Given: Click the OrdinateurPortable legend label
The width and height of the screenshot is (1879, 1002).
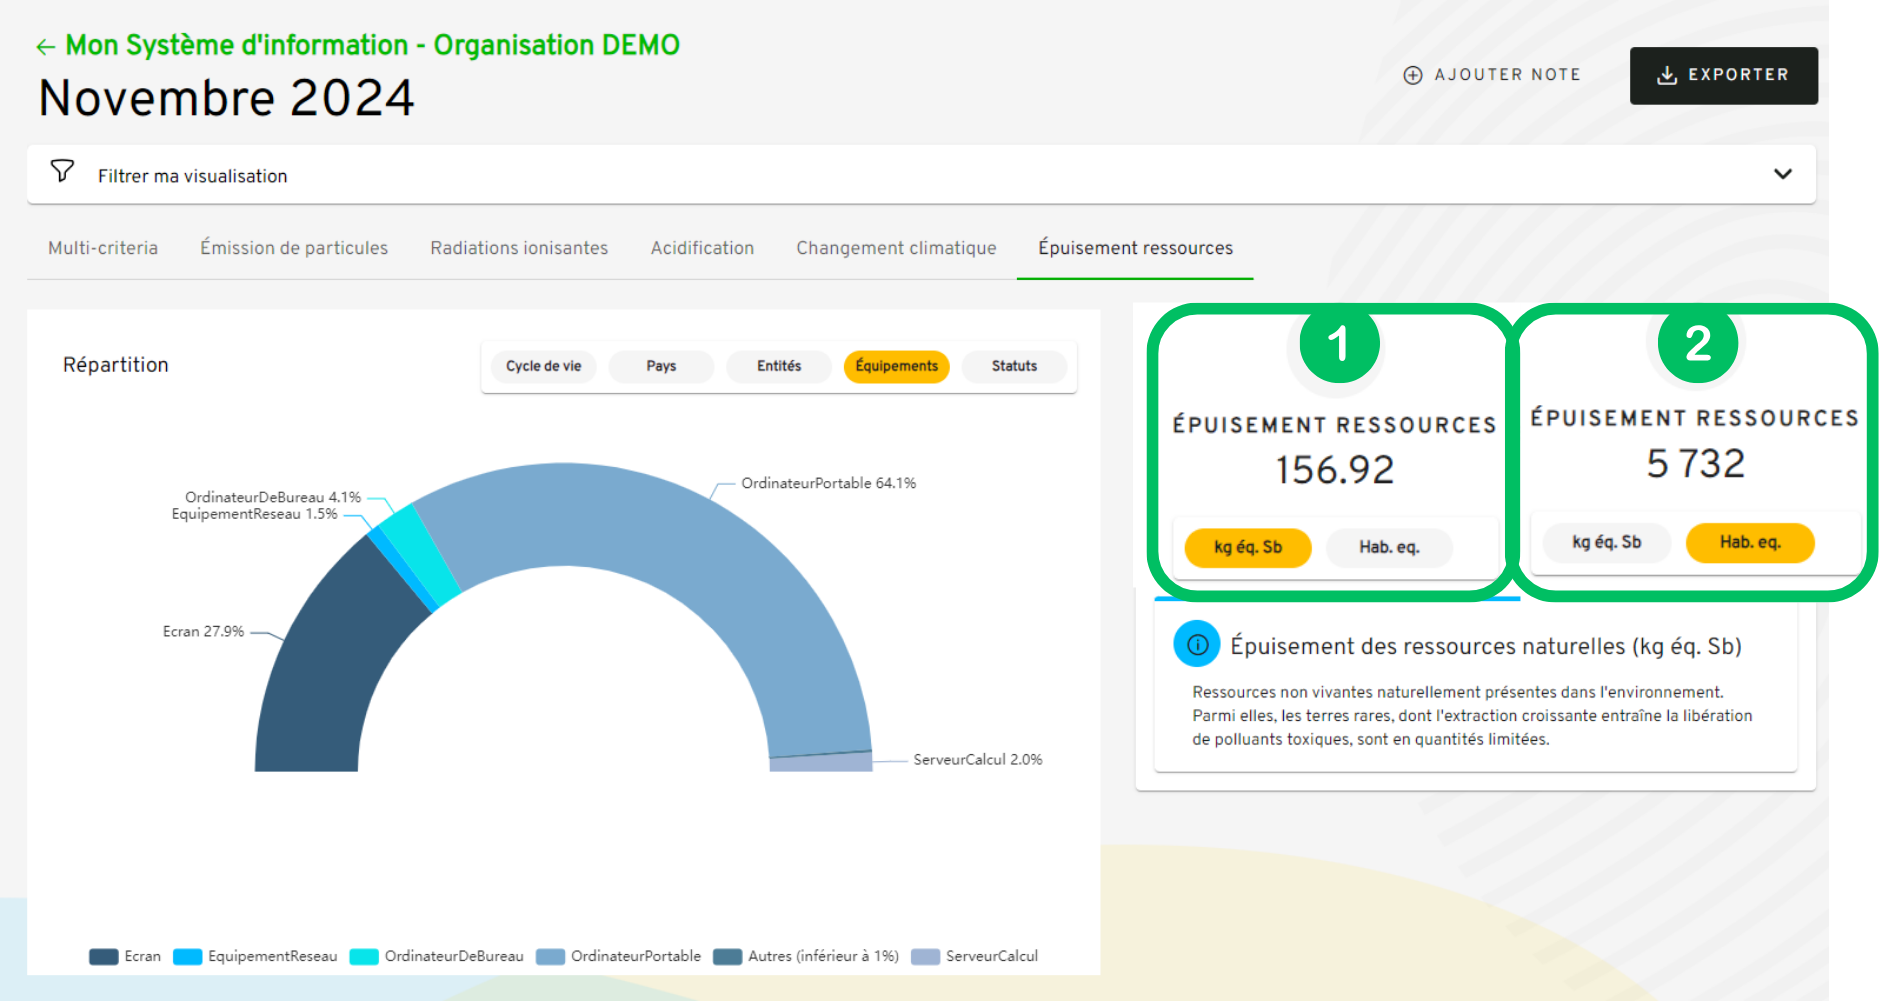Looking at the screenshot, I should pos(636,957).
